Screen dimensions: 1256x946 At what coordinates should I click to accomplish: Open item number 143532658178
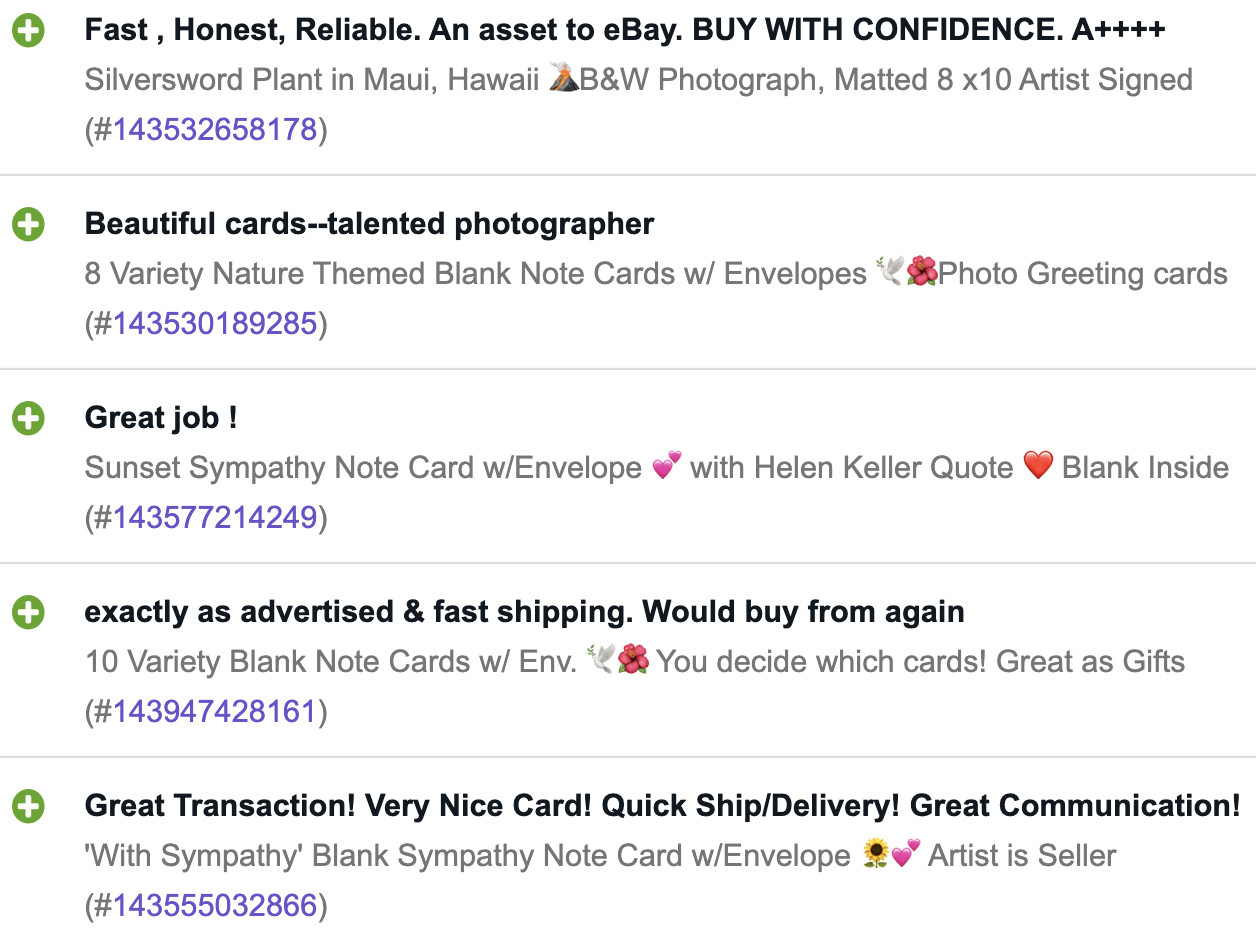(215, 130)
